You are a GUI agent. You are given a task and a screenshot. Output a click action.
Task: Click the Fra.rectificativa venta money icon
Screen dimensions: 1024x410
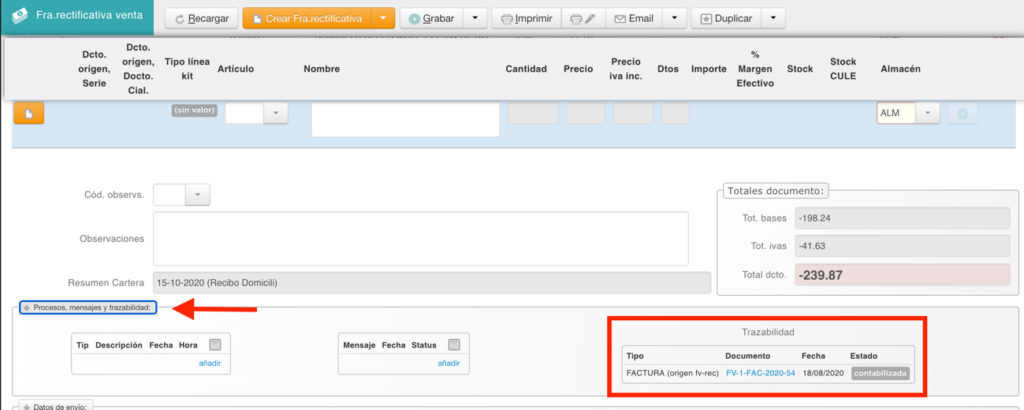click(x=21, y=16)
